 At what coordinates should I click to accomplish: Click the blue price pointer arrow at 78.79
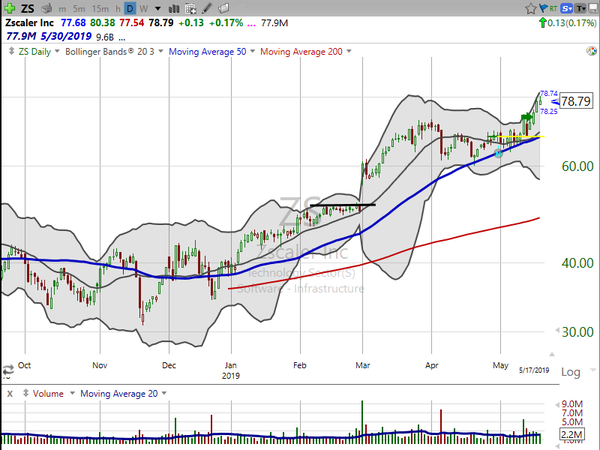(x=554, y=101)
